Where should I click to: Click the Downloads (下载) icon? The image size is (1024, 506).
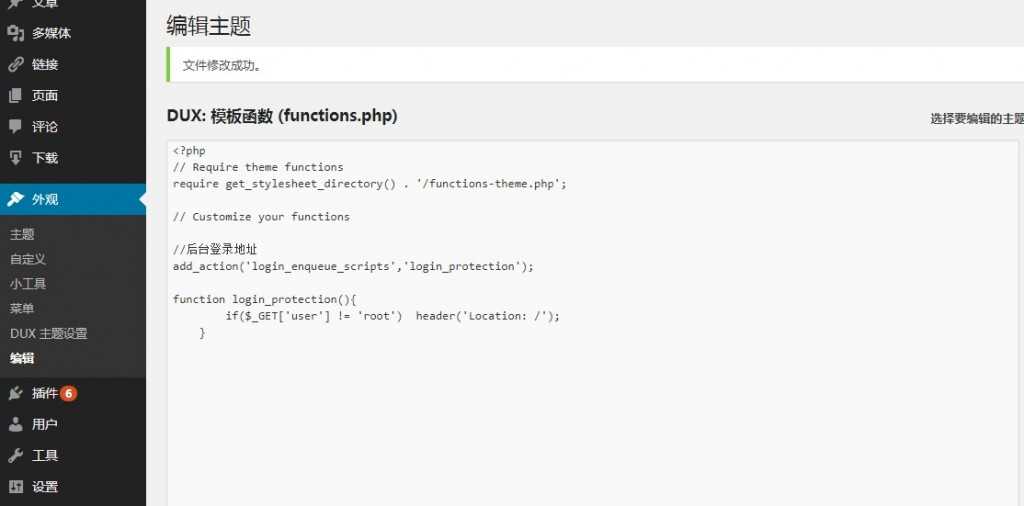pyautogui.click(x=16, y=157)
